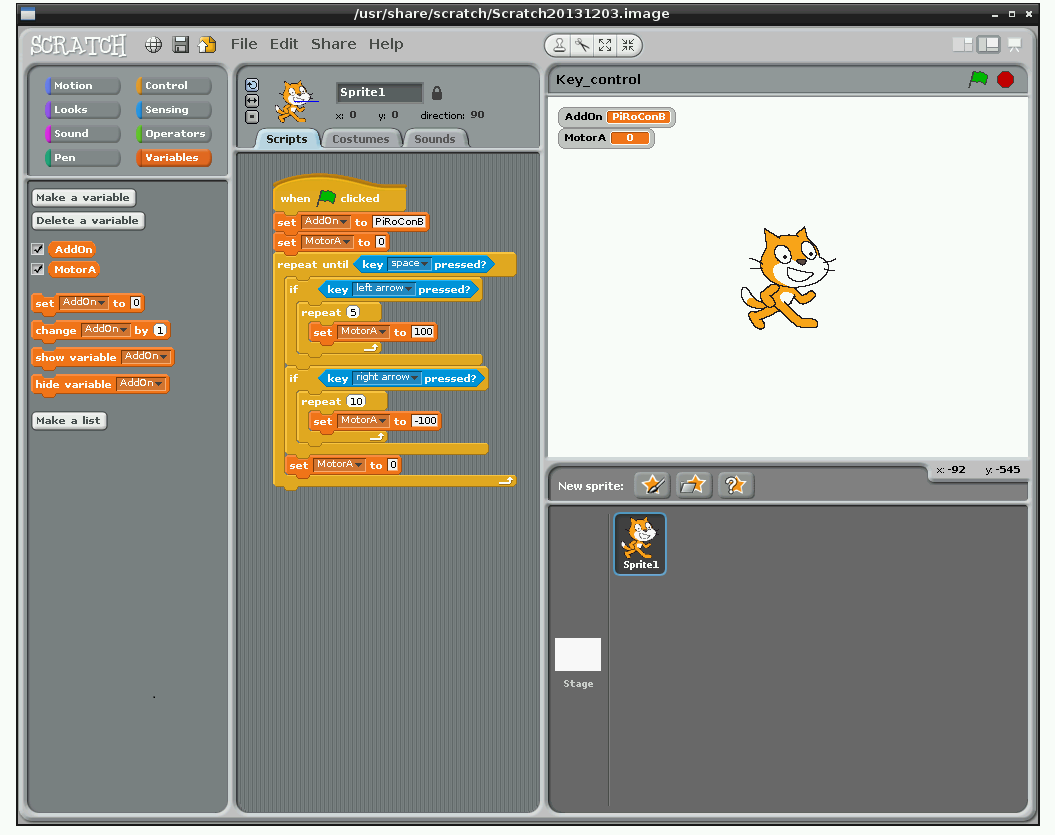
Task: Switch to small stage view mode
Action: coord(963,44)
